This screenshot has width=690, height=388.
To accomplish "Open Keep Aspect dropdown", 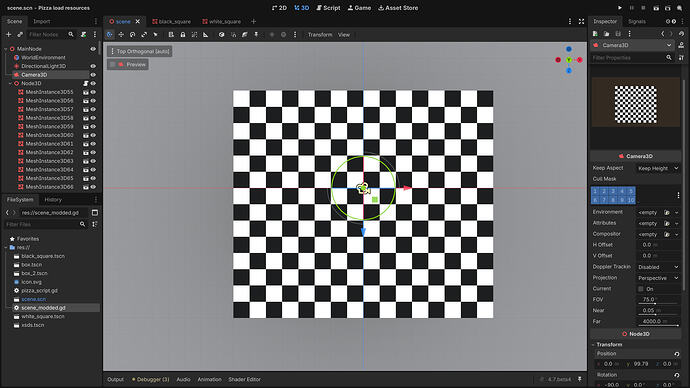I will (x=658, y=168).
